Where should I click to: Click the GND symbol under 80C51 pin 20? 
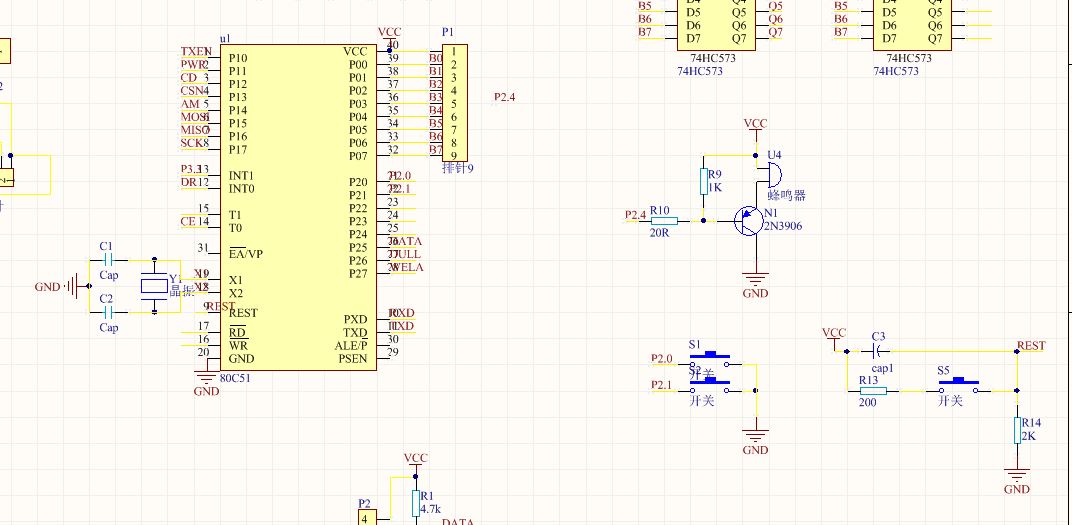(x=206, y=376)
